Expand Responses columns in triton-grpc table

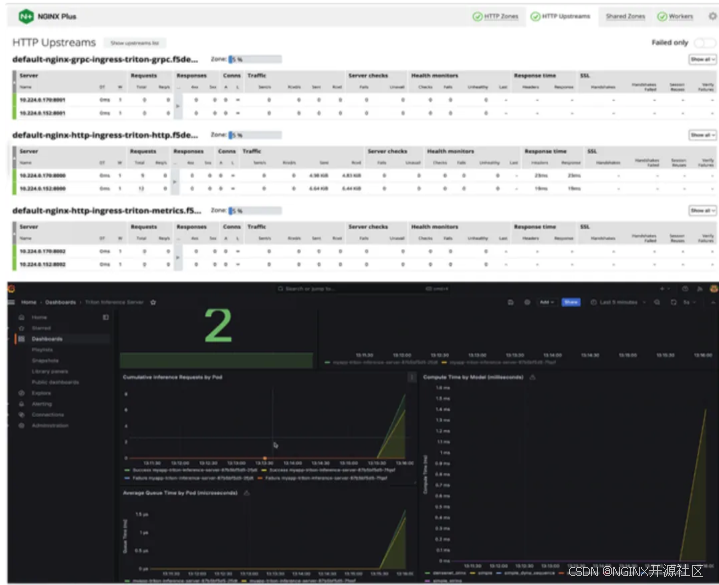[178, 106]
